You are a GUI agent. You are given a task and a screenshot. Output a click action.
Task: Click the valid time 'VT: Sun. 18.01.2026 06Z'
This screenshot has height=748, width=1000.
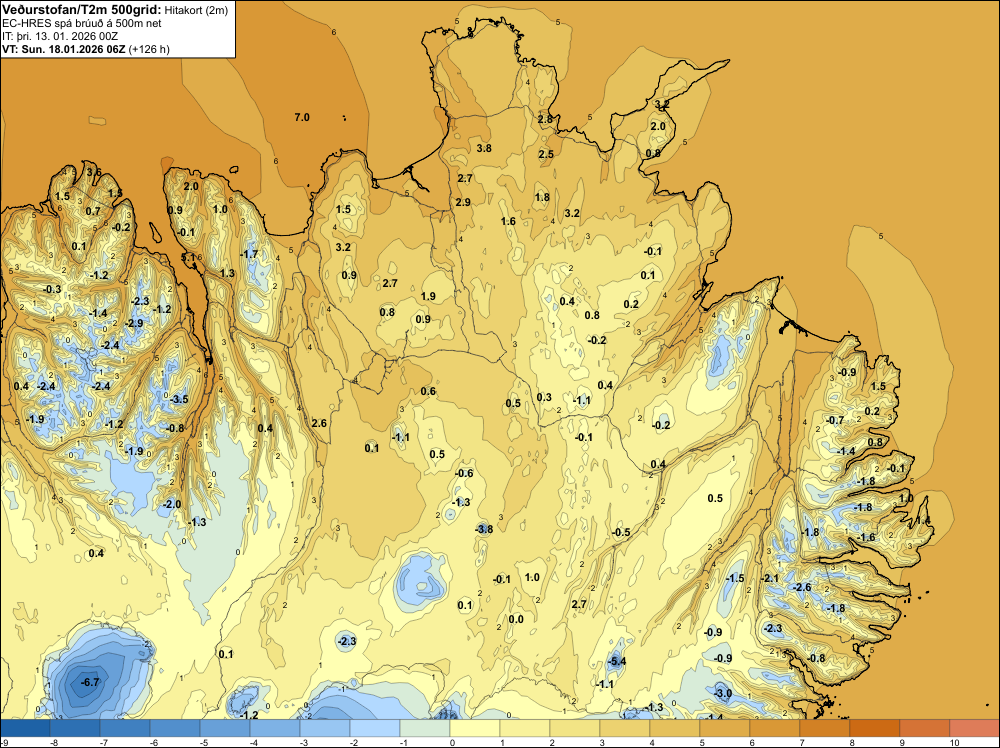pyautogui.click(x=64, y=49)
